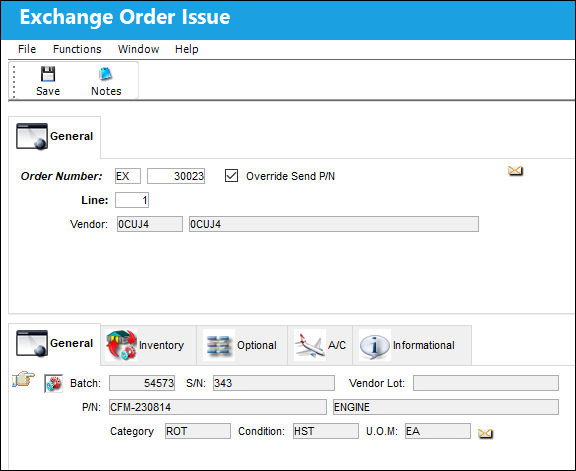
Task: Open the Help menu
Action: pos(187,49)
